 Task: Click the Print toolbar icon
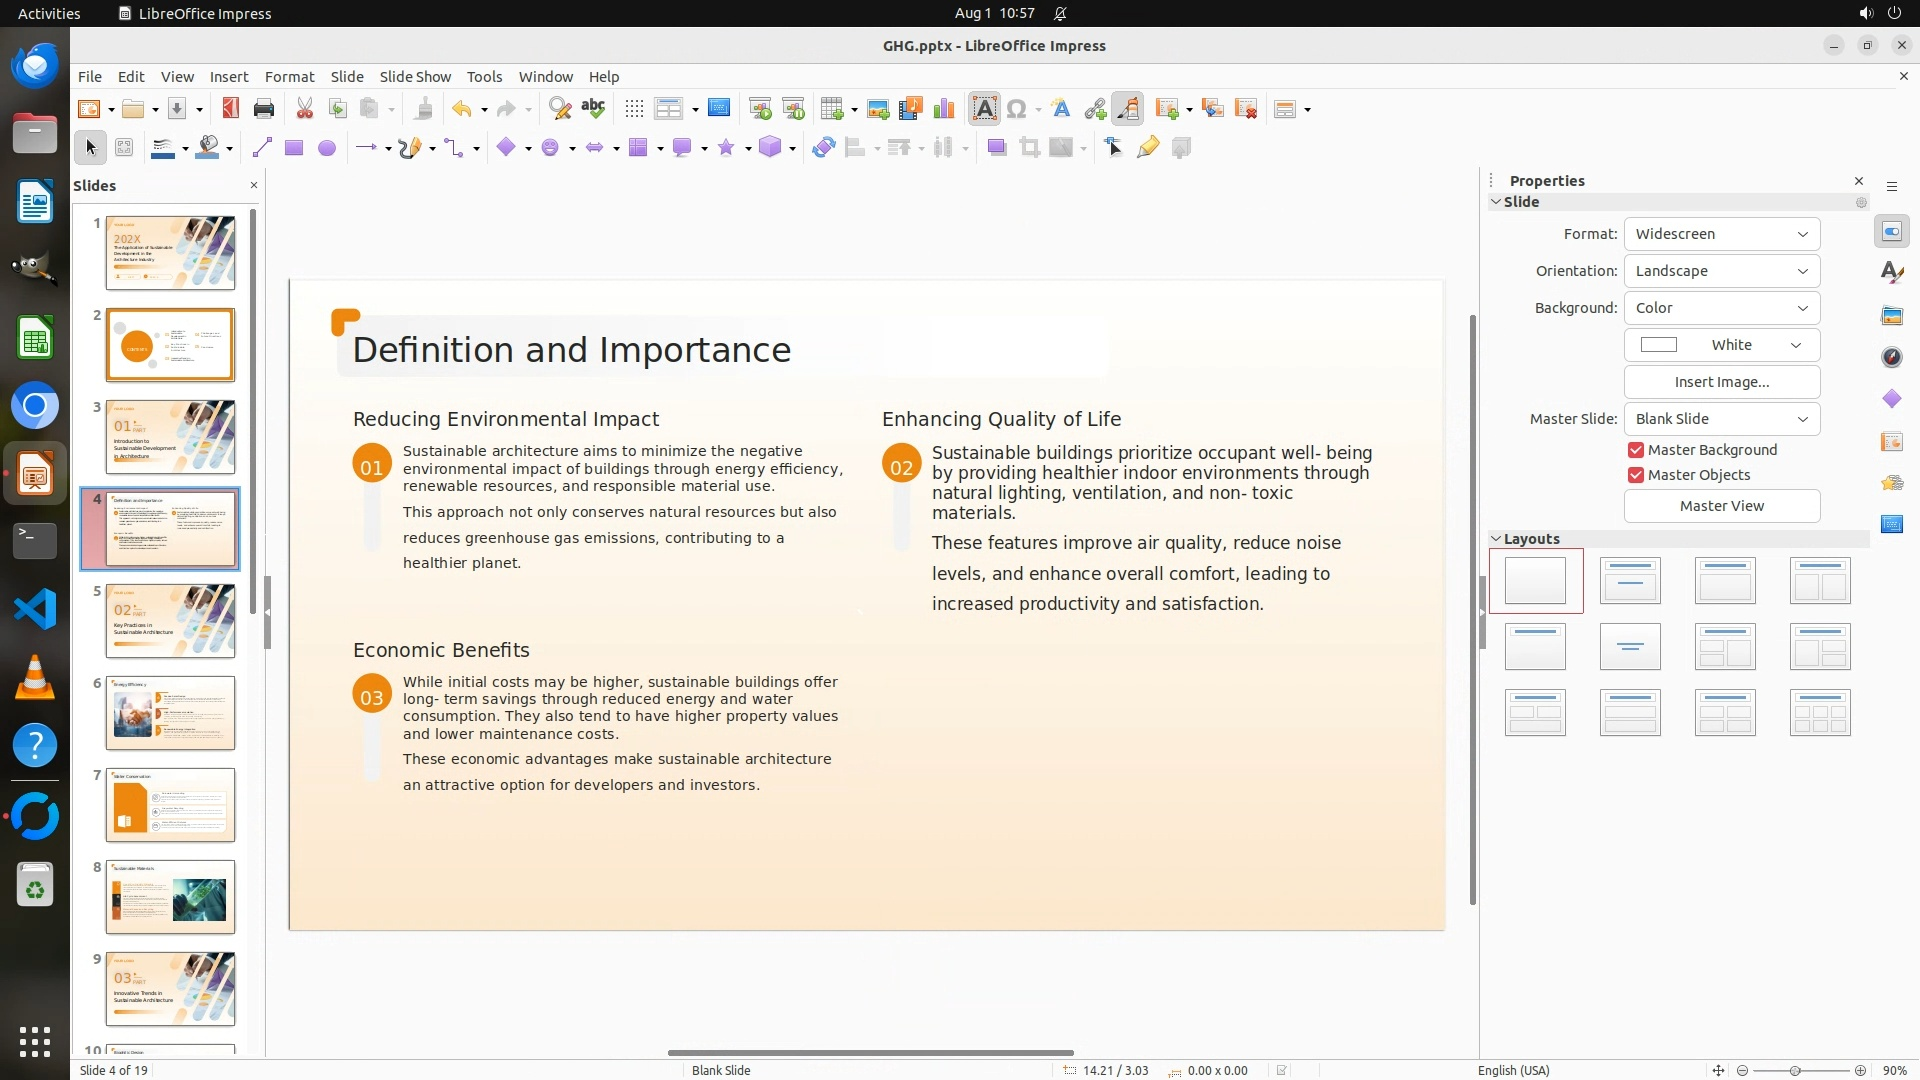pos(264,109)
